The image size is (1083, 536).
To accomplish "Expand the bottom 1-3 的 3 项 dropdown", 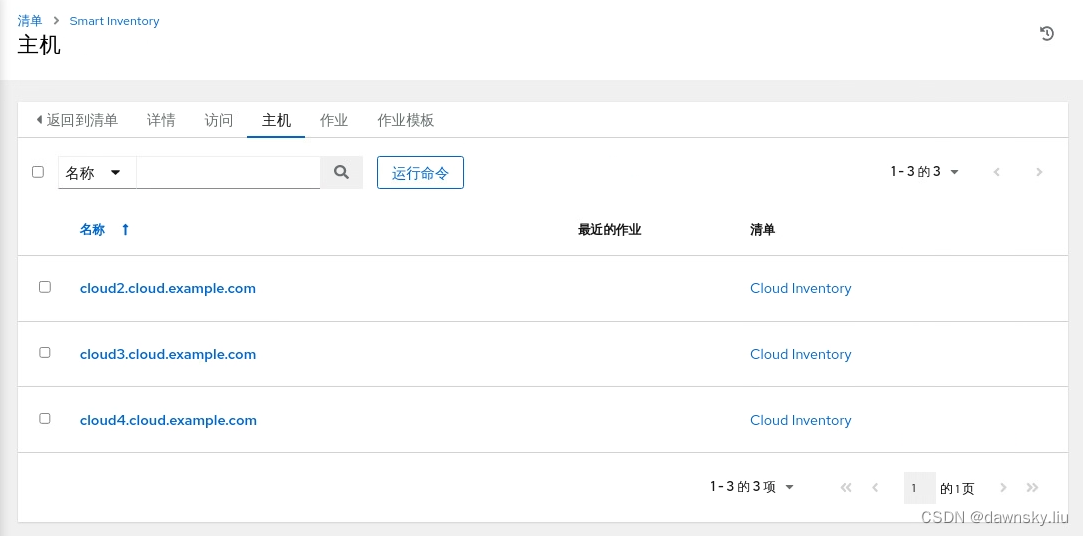I will pyautogui.click(x=751, y=487).
